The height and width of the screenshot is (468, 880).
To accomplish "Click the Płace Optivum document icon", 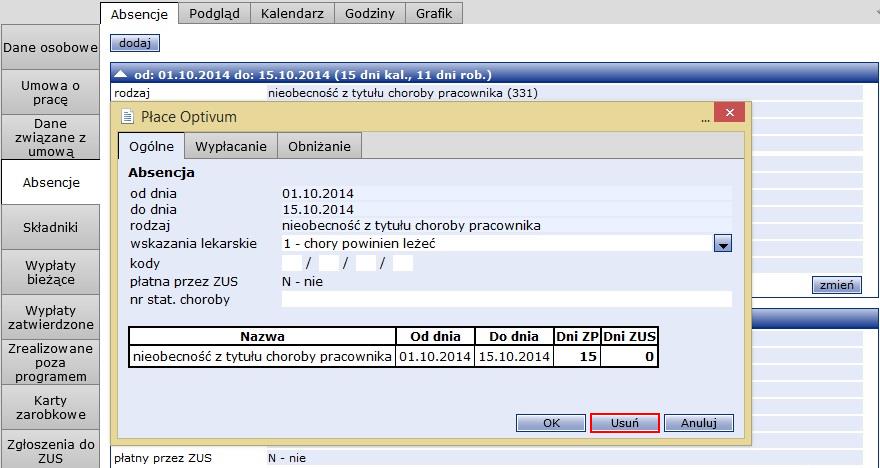I will tap(128, 117).
